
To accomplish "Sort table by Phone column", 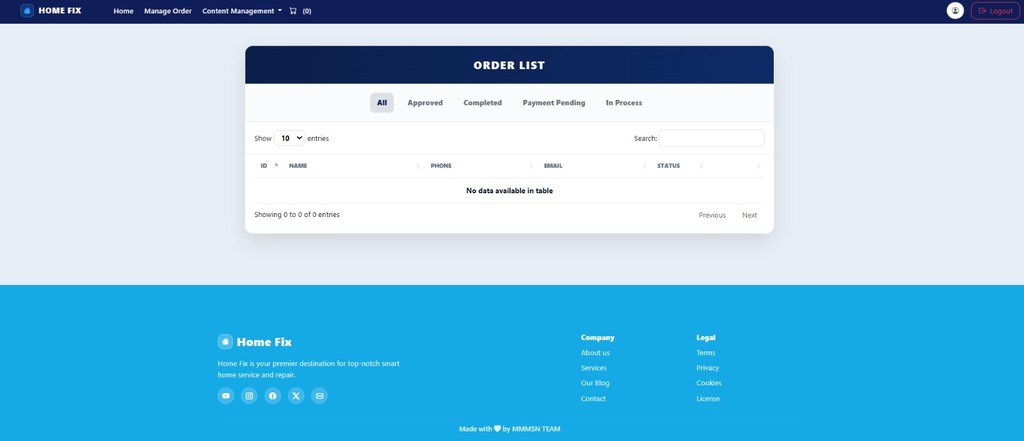I will tap(481, 166).
